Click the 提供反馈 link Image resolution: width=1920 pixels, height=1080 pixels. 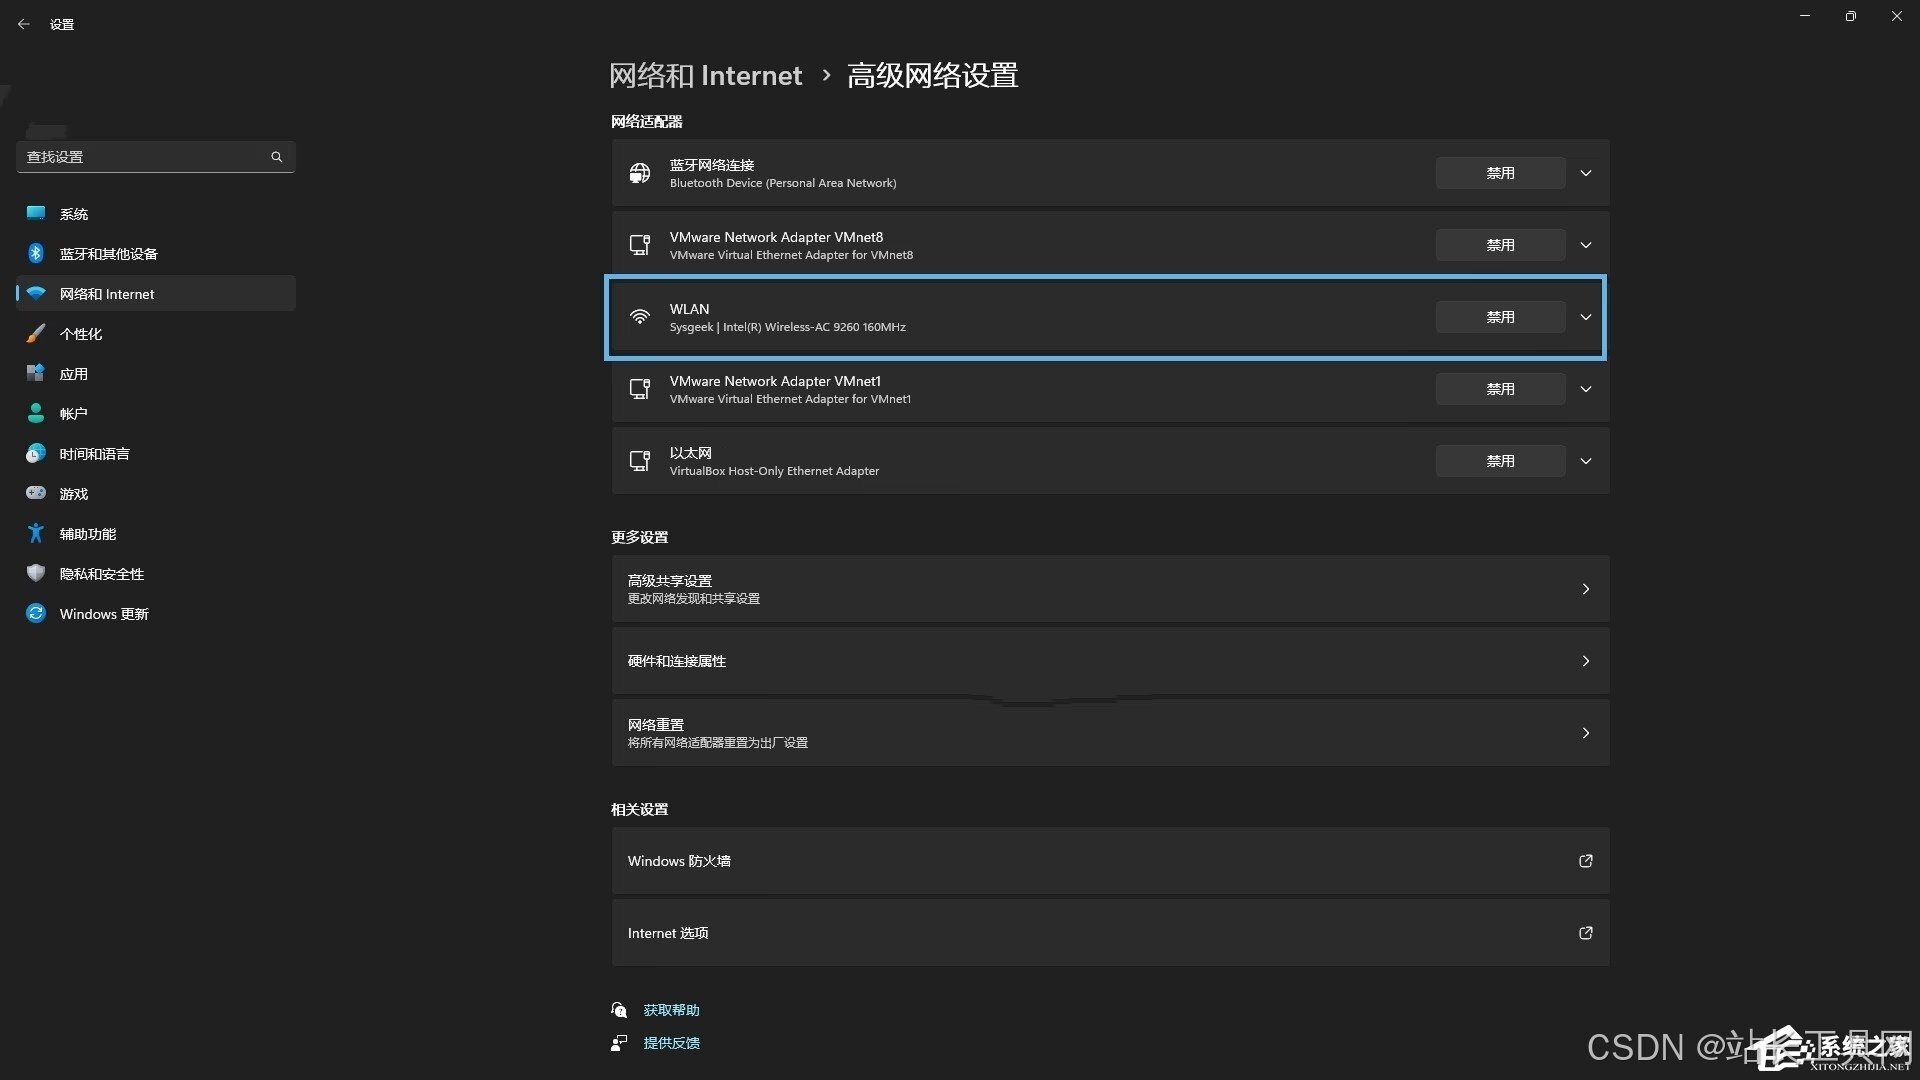(x=671, y=1043)
